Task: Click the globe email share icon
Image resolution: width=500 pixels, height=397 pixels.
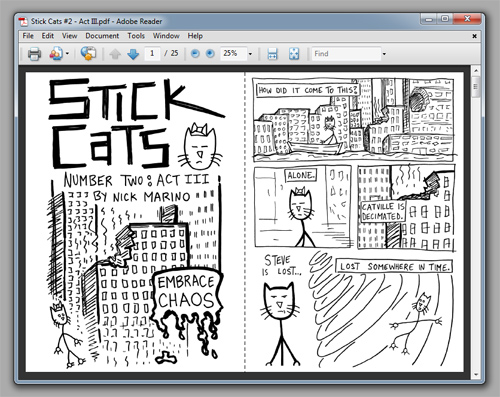Action: pyautogui.click(x=88, y=53)
